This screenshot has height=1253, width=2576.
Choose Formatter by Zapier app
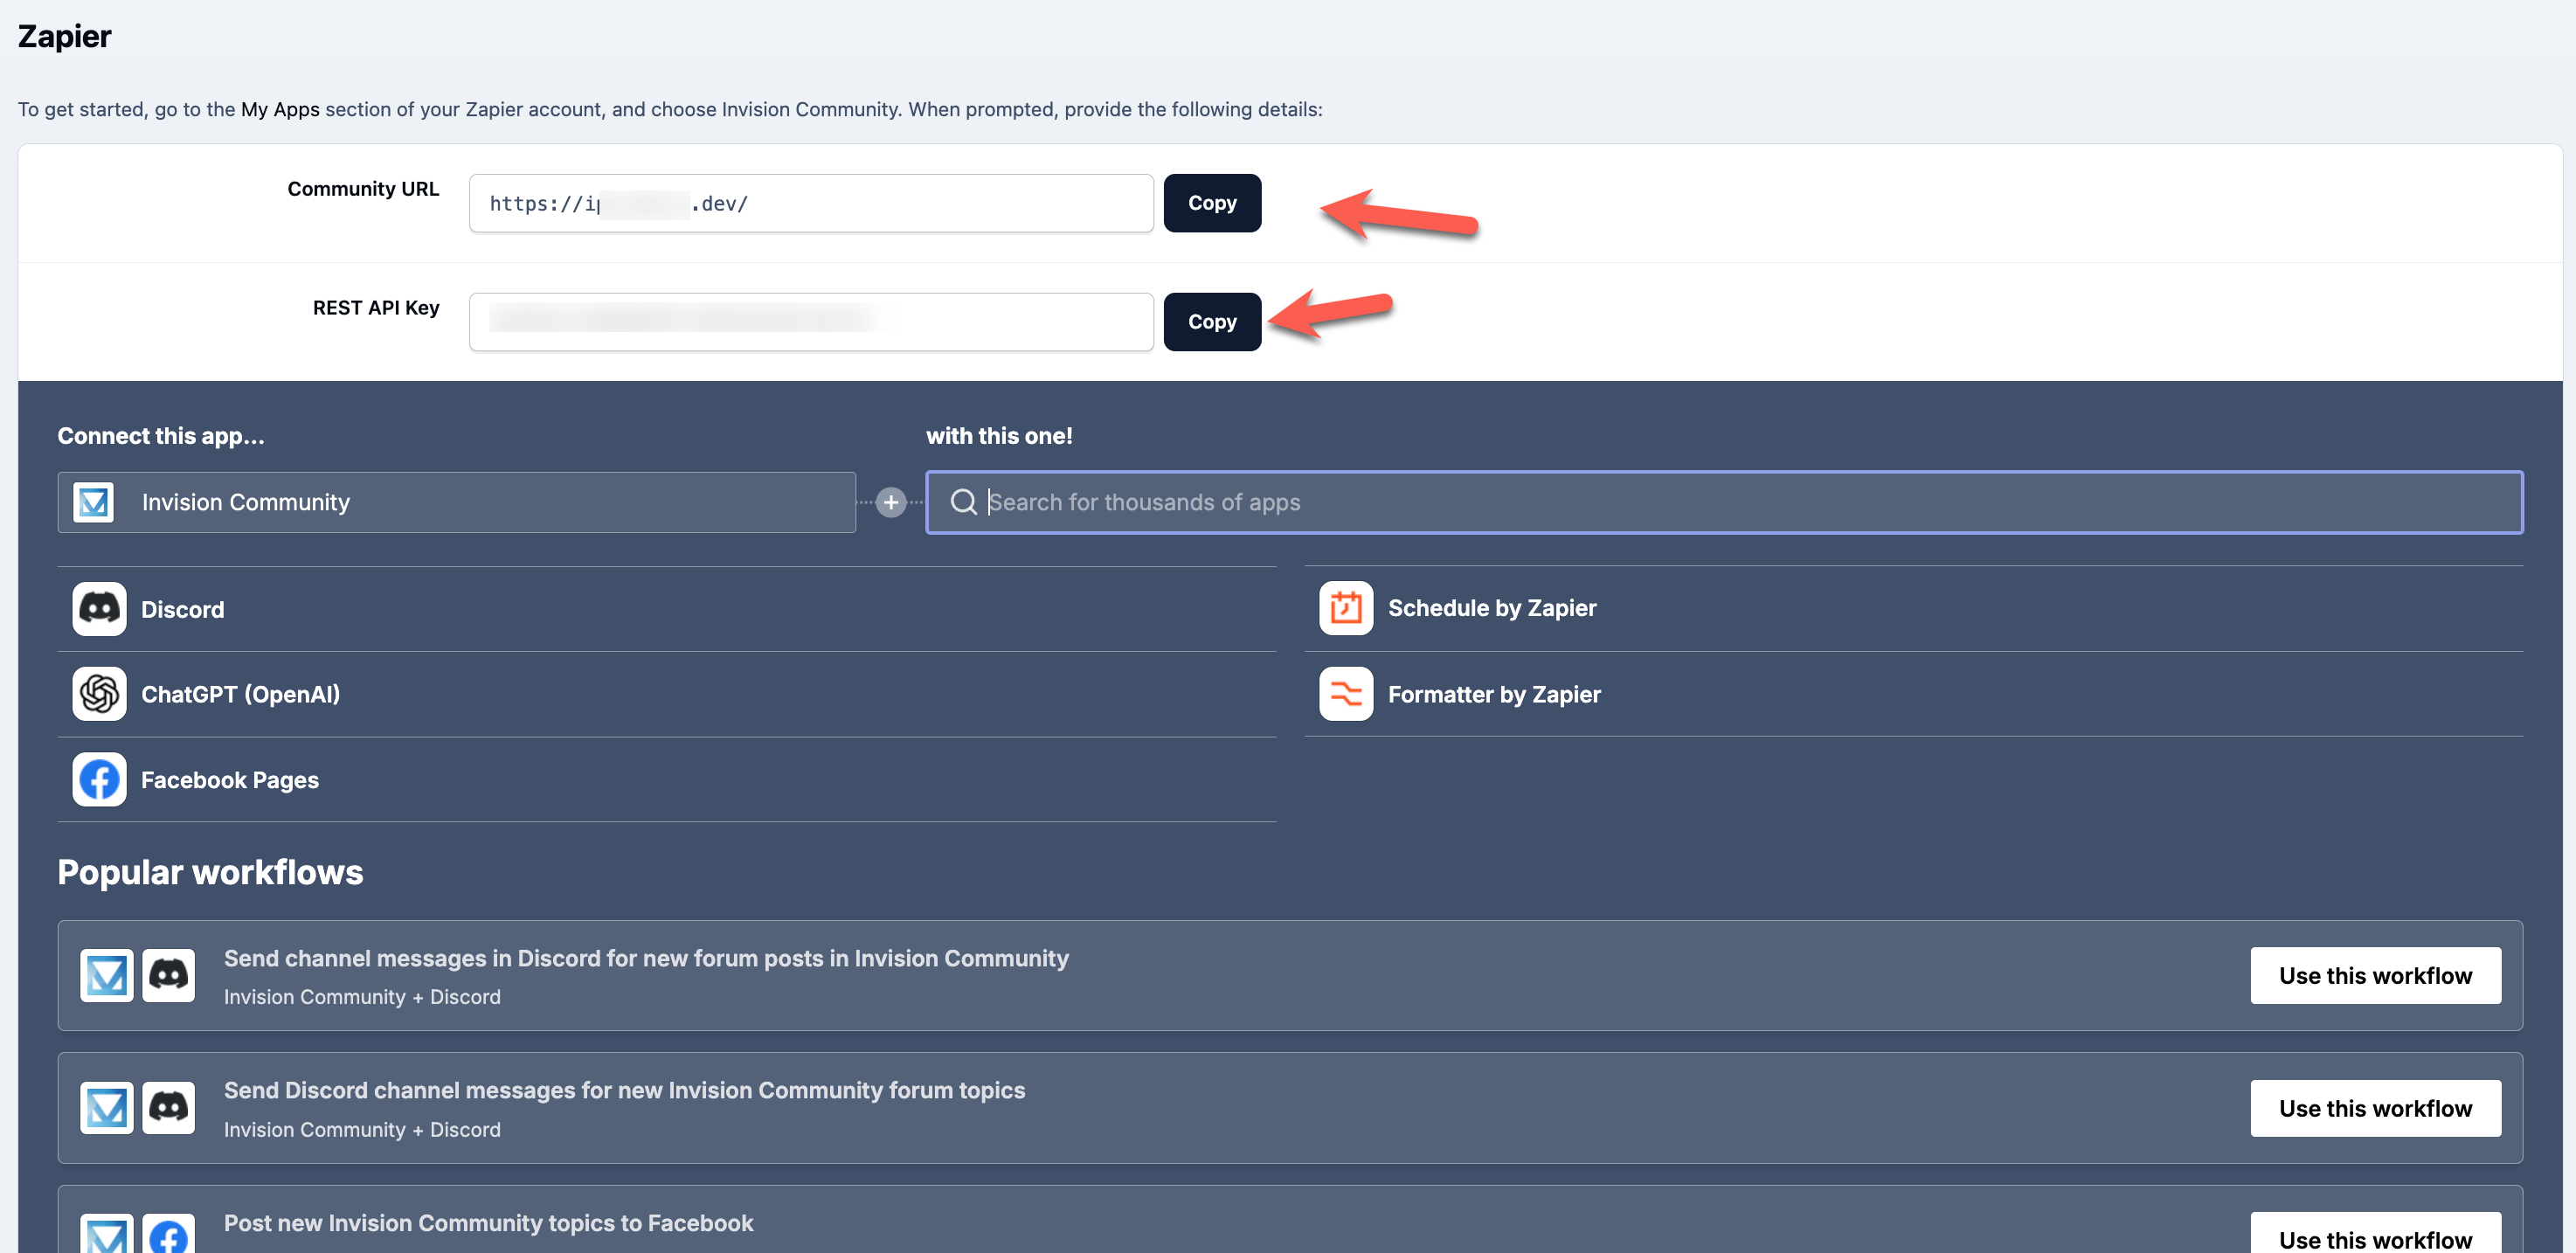(1914, 694)
